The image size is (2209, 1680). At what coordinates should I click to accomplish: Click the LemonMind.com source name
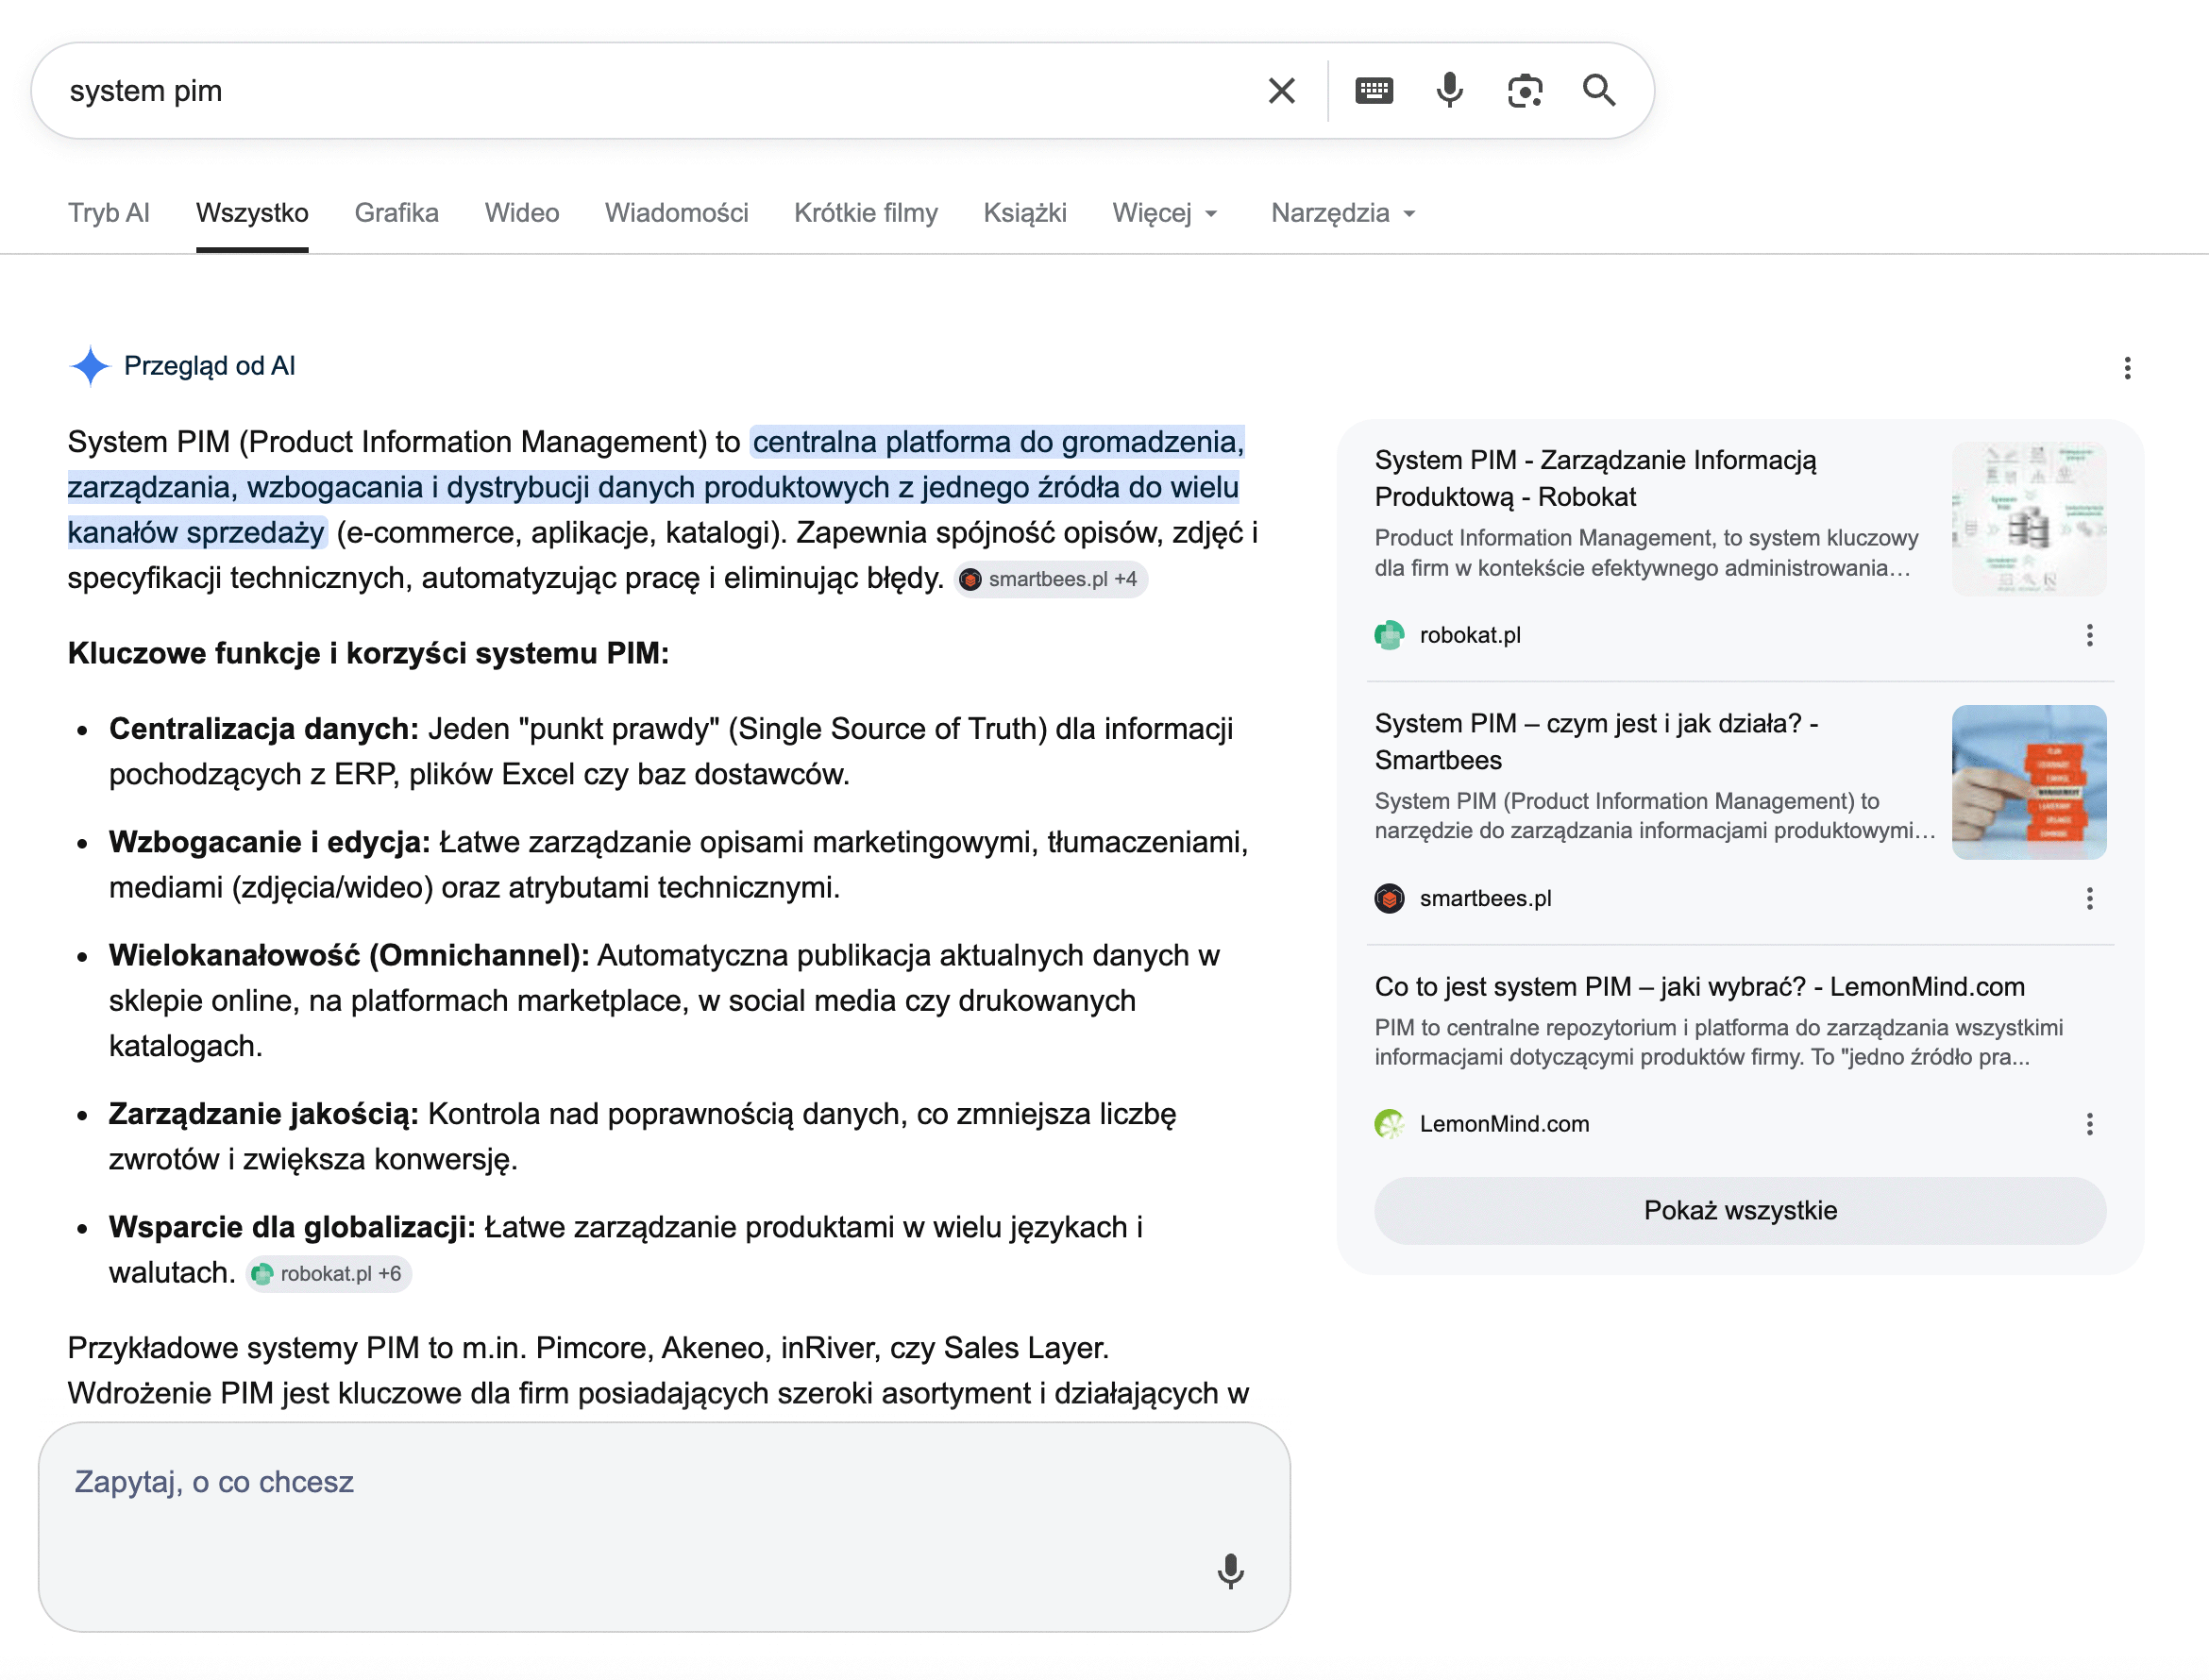(x=1504, y=1124)
